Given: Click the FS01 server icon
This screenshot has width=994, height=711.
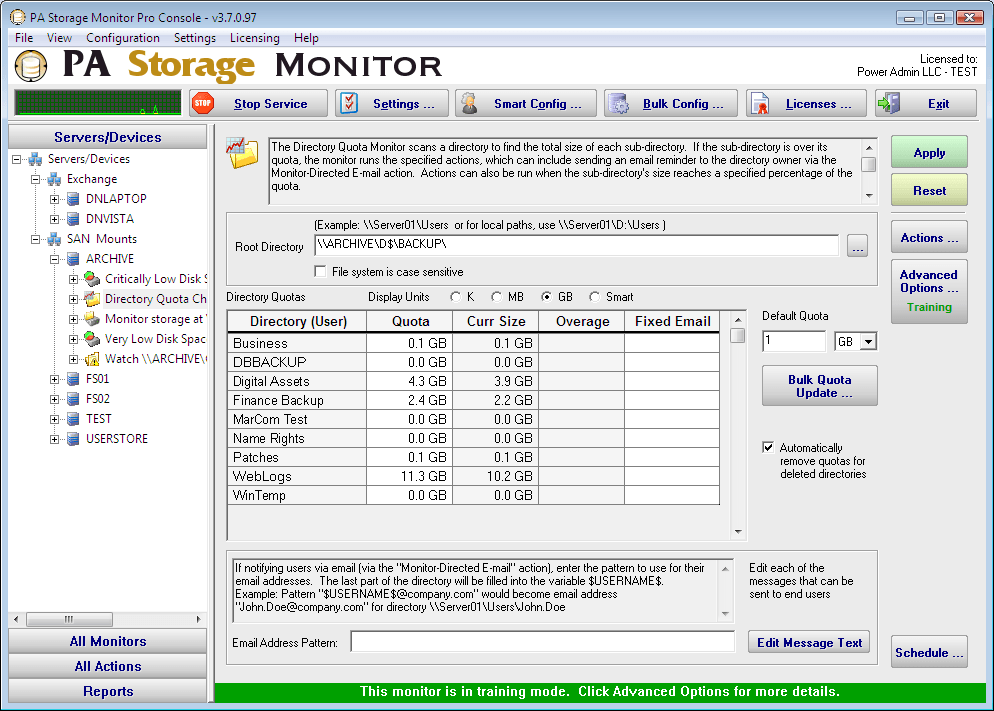Looking at the screenshot, I should [74, 379].
